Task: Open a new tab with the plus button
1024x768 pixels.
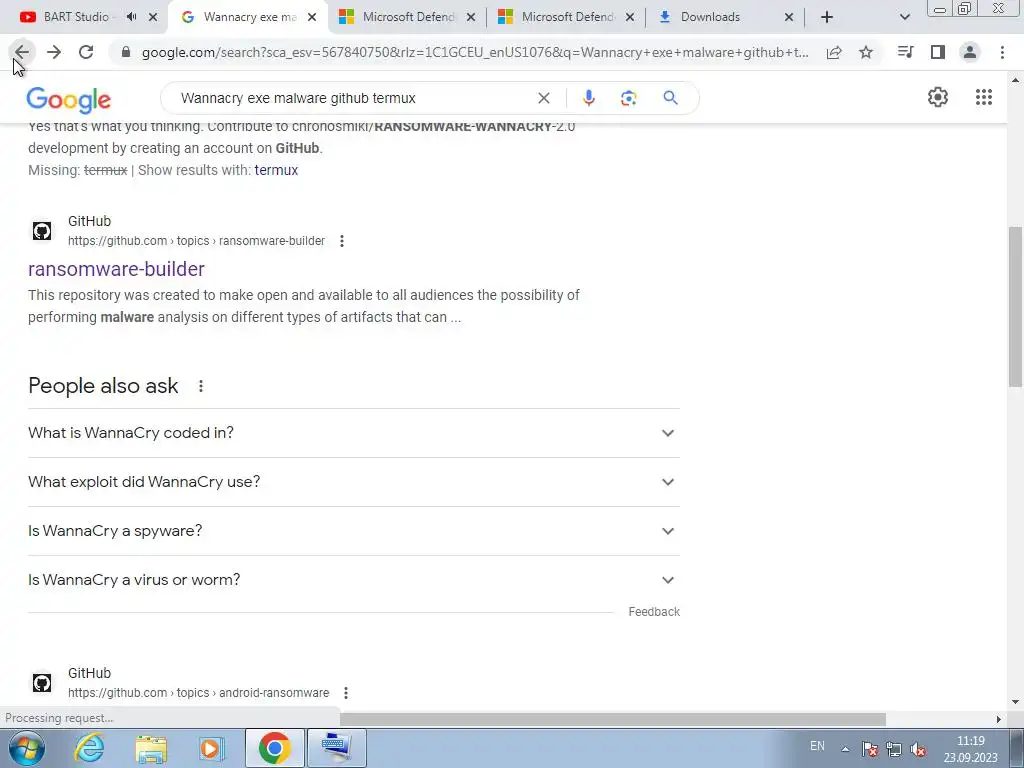Action: [x=827, y=17]
